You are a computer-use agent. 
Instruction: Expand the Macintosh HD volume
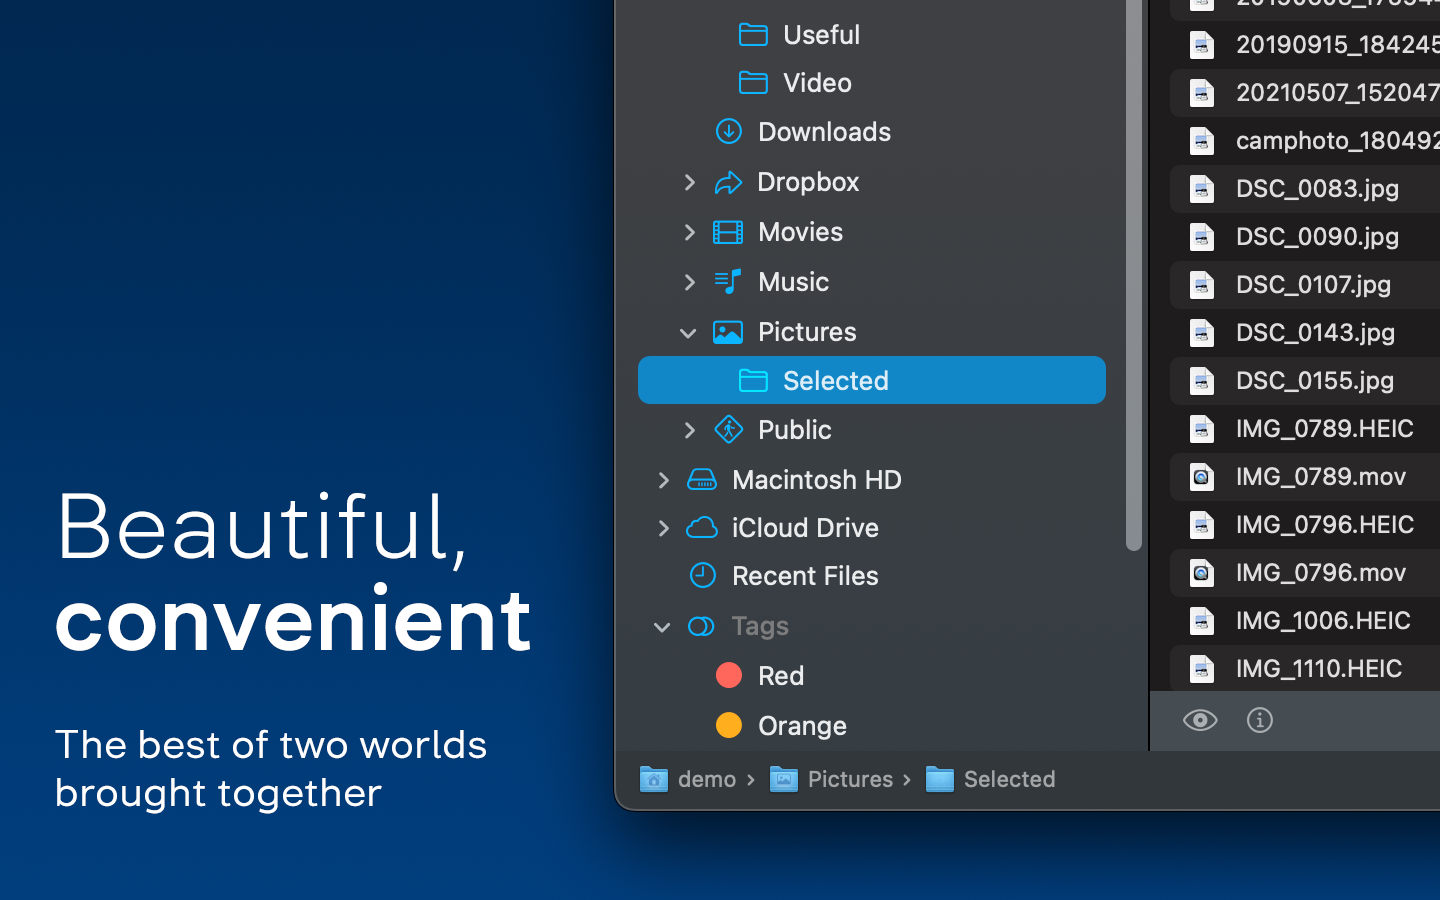tap(663, 480)
